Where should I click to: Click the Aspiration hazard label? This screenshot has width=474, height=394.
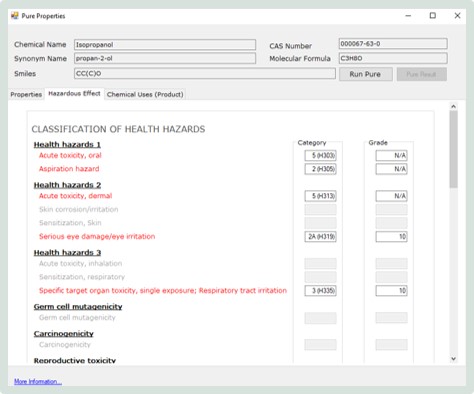point(69,169)
